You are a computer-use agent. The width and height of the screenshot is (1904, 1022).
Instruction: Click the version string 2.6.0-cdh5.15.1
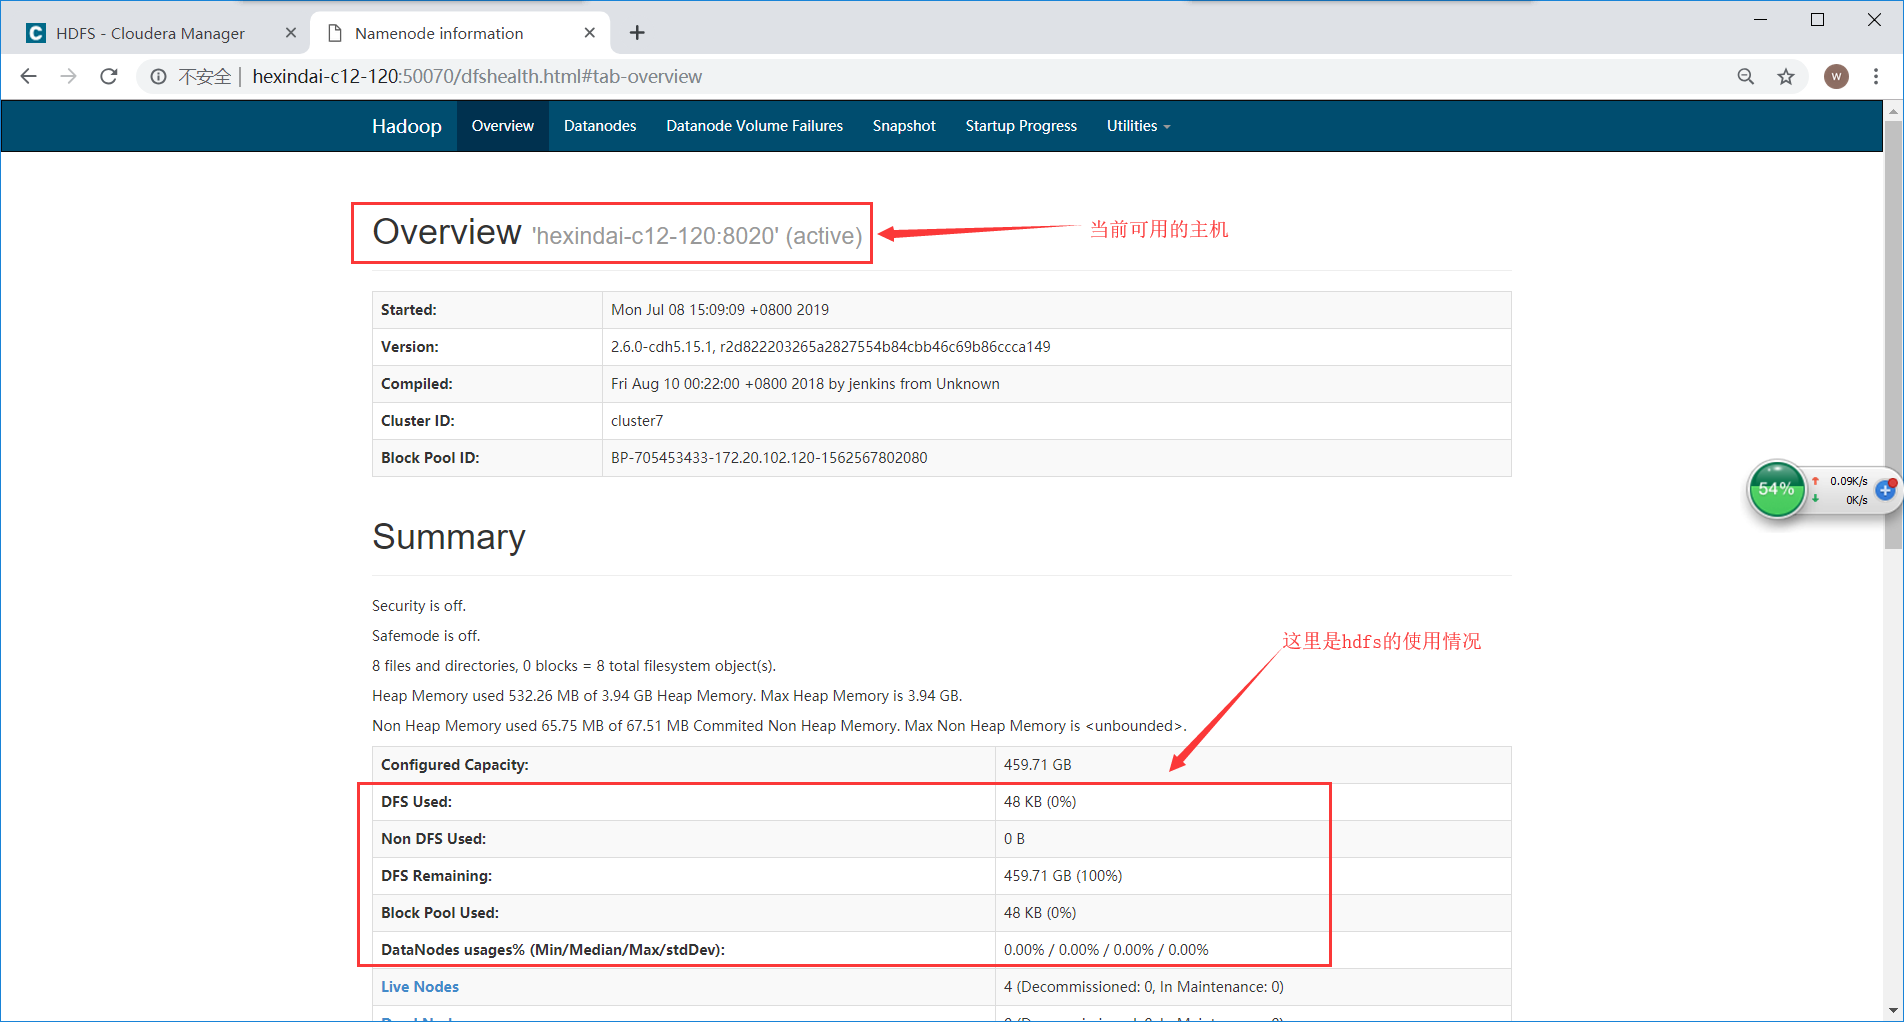[662, 347]
